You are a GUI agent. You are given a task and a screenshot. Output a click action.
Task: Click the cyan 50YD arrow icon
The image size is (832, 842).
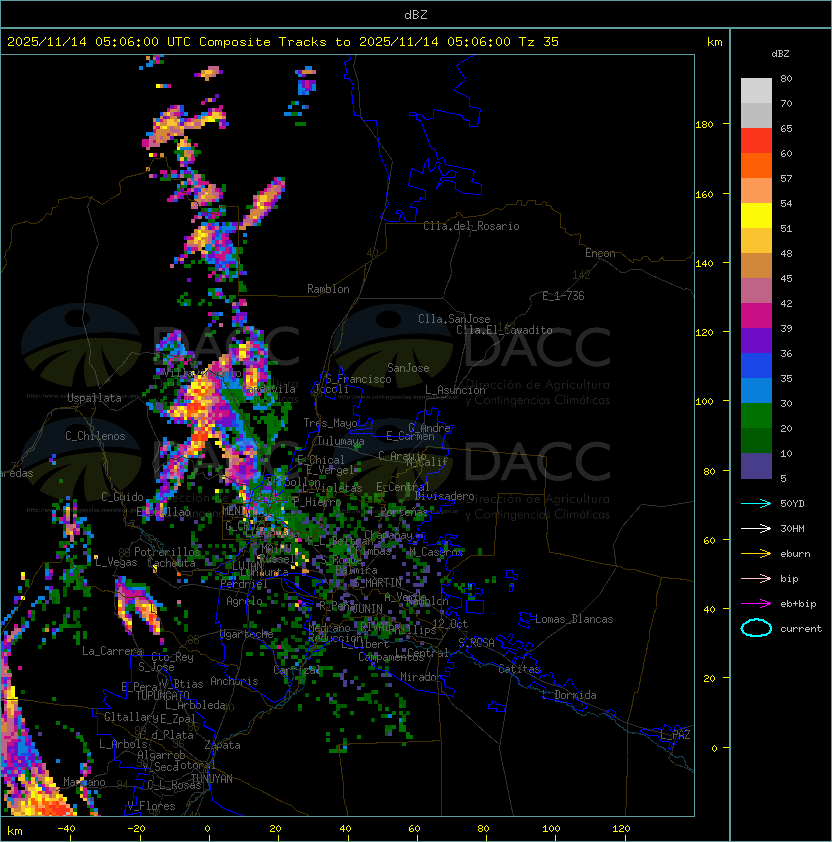756,503
